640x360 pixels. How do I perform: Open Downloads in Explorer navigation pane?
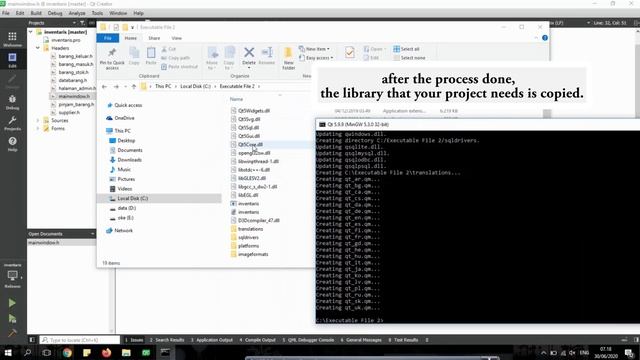click(x=129, y=160)
